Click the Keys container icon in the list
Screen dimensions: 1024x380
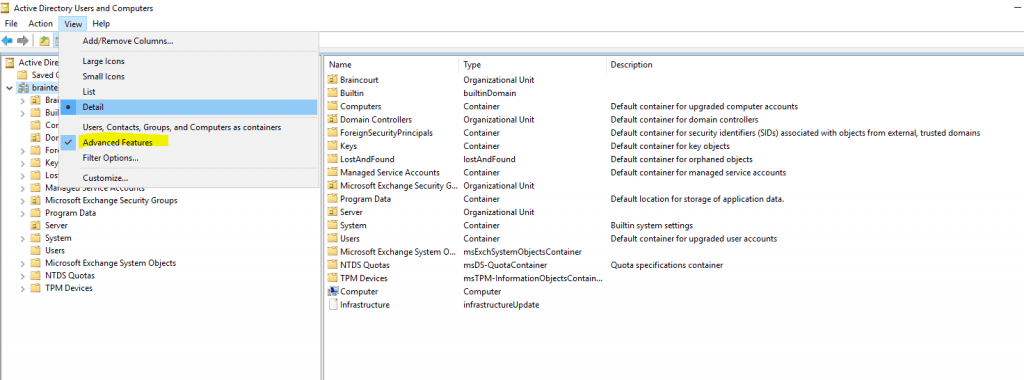pos(332,146)
